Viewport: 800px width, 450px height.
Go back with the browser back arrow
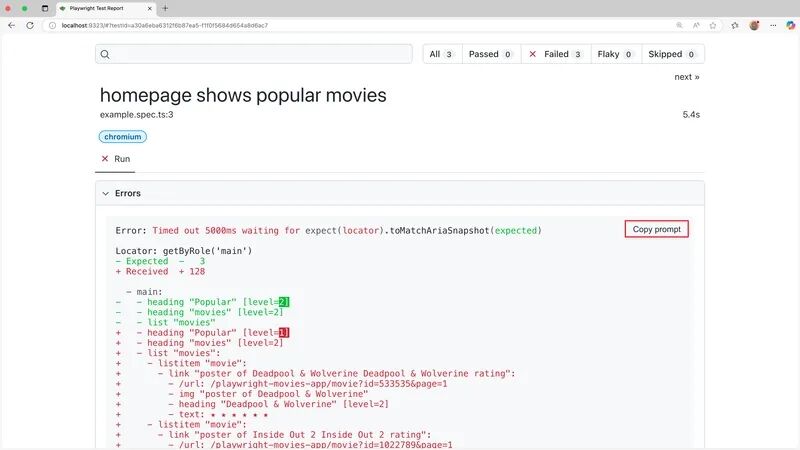(x=11, y=25)
